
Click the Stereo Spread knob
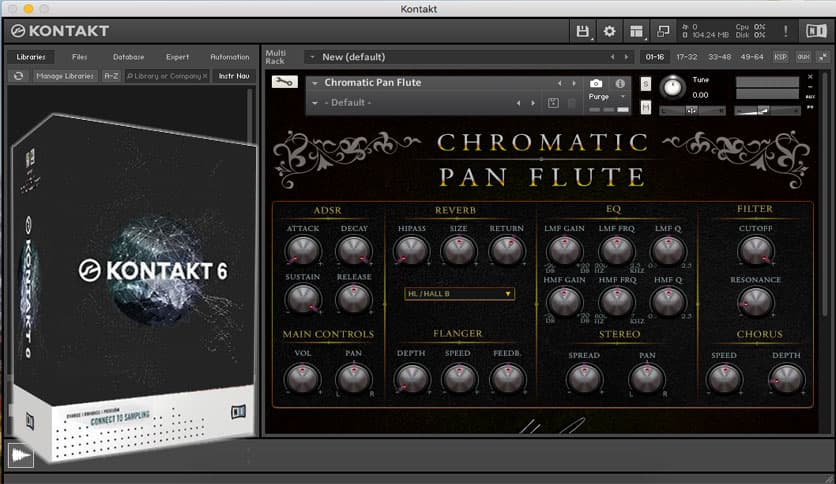click(584, 379)
